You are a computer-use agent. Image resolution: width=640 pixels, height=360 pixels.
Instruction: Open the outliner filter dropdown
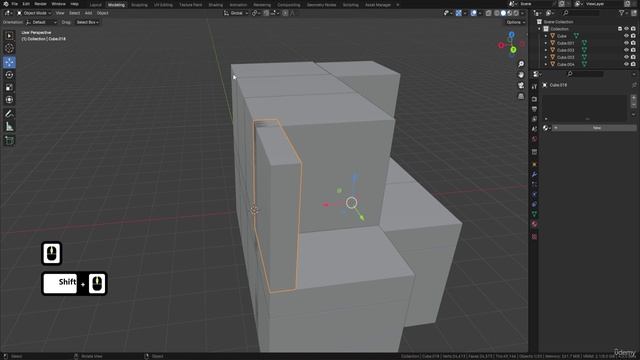point(624,13)
